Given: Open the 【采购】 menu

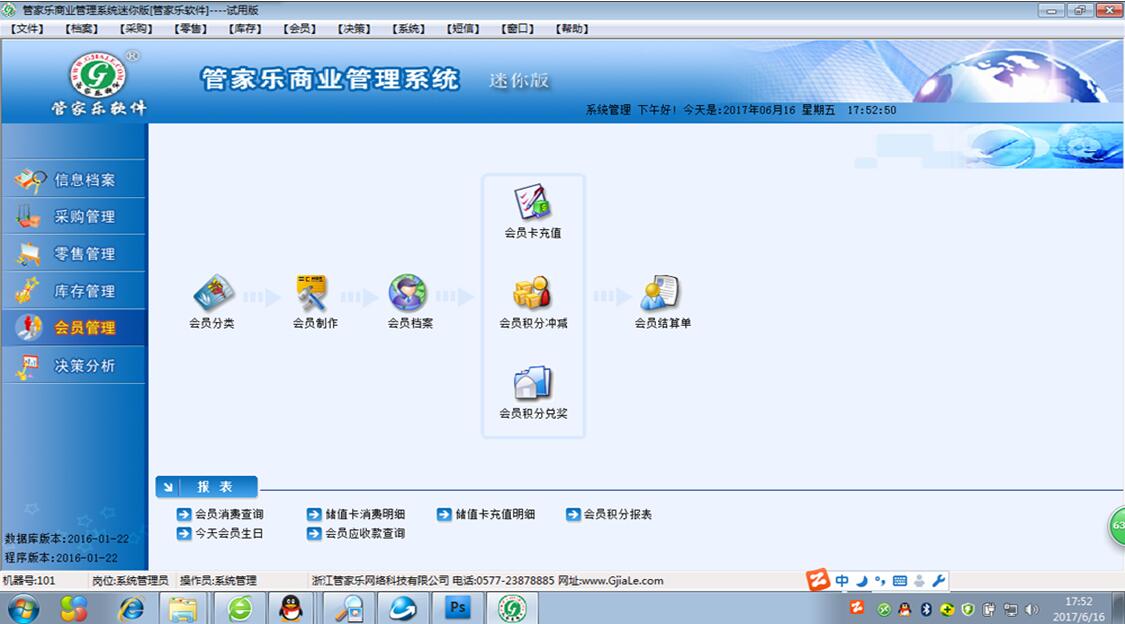Looking at the screenshot, I should [136, 29].
